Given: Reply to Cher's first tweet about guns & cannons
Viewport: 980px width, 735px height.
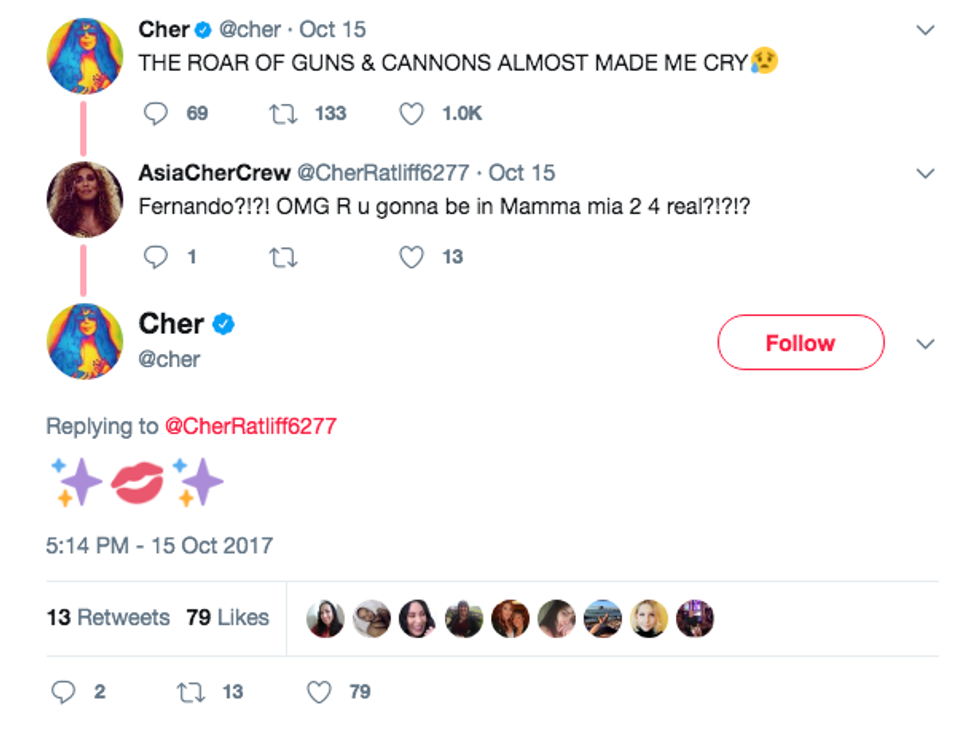Looking at the screenshot, I should coord(157,114).
